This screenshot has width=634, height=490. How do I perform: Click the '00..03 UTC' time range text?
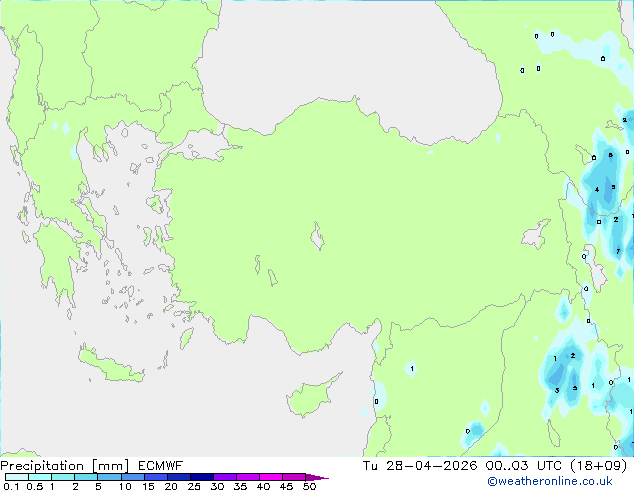[x=524, y=466]
